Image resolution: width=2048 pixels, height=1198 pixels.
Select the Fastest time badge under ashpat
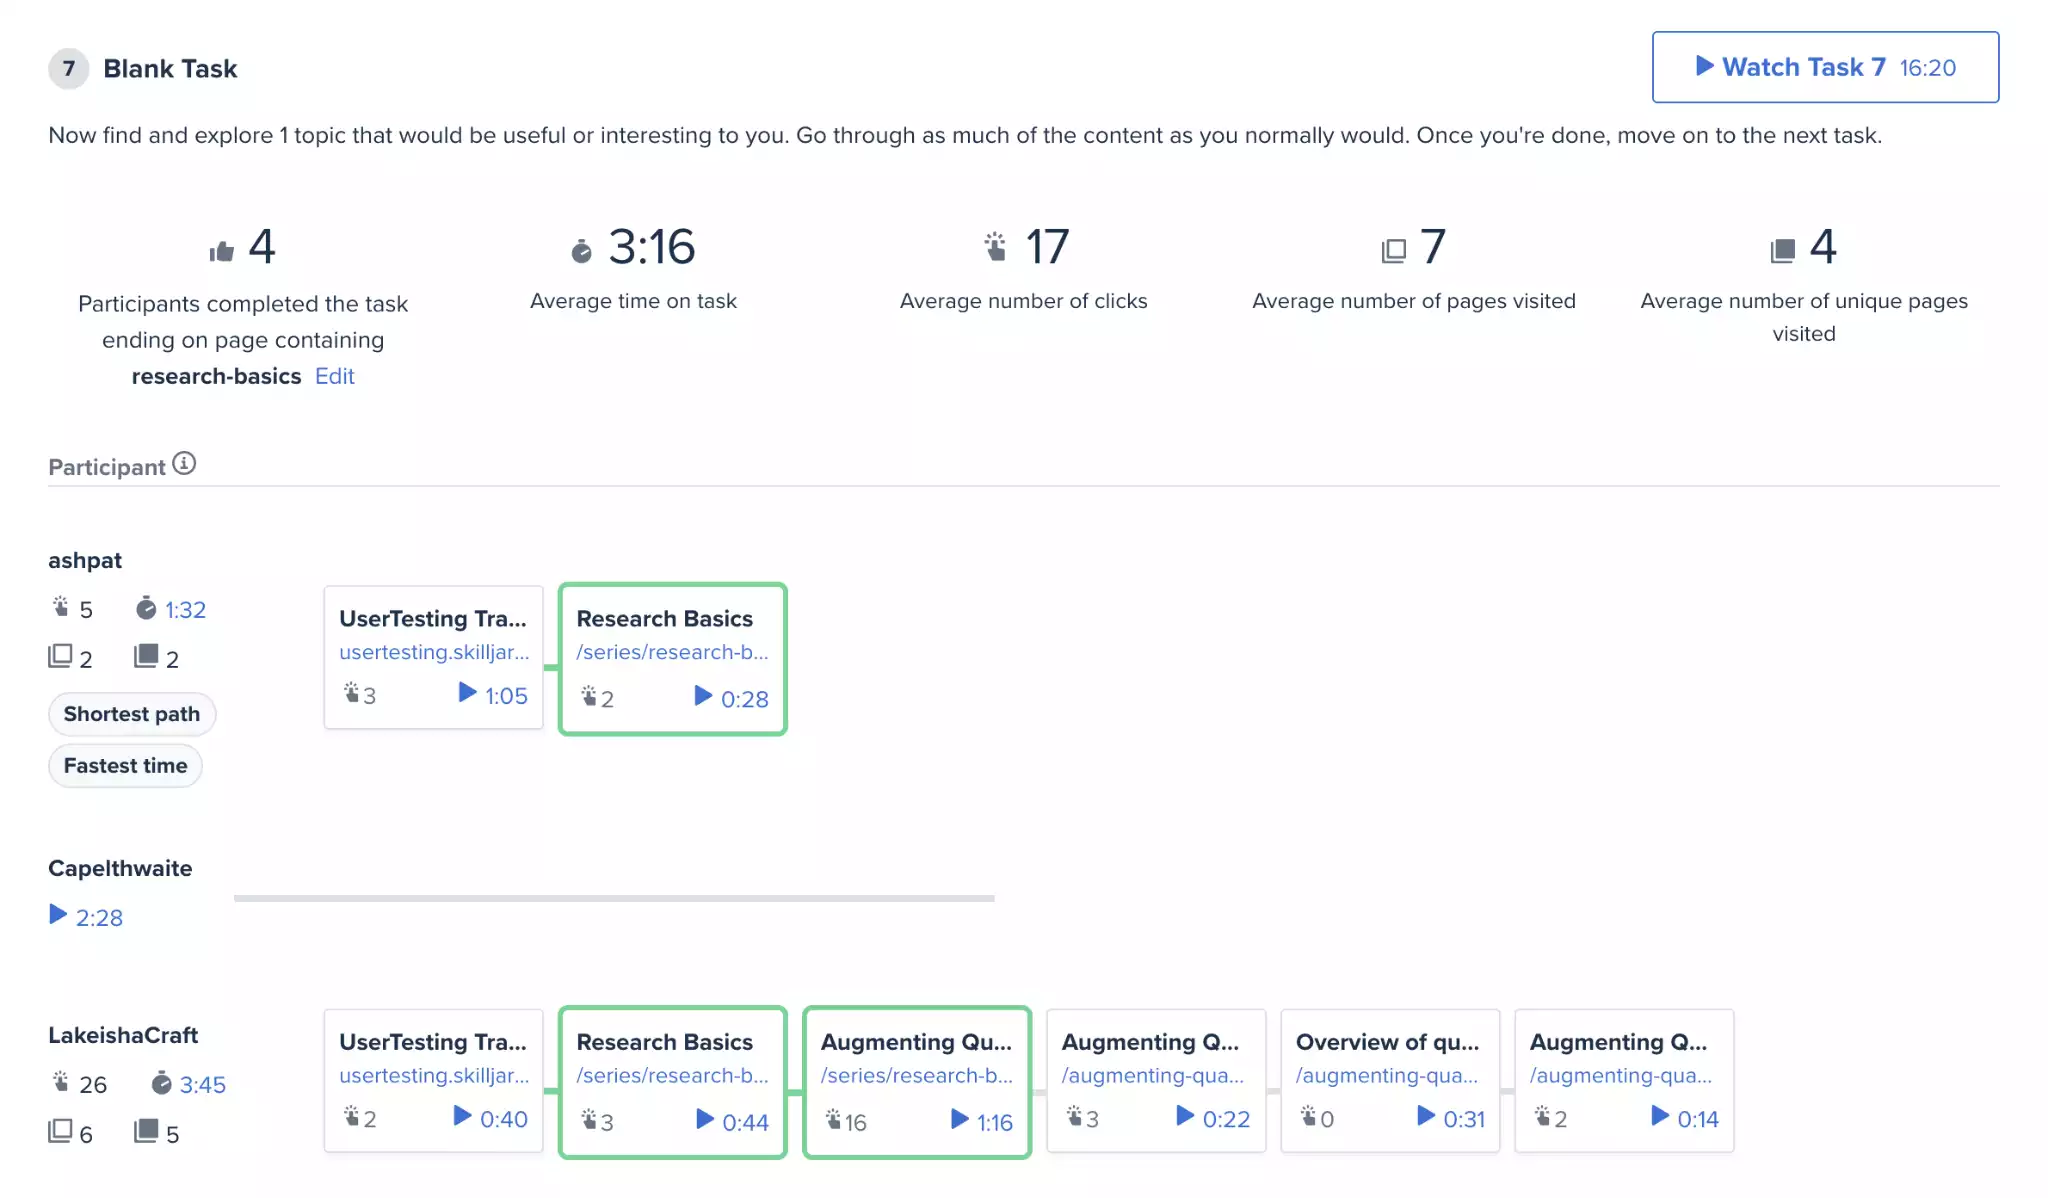(x=125, y=765)
